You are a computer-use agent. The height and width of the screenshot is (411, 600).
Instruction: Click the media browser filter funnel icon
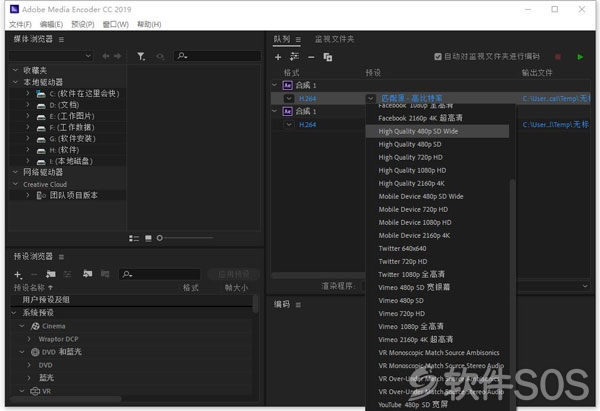coord(141,56)
